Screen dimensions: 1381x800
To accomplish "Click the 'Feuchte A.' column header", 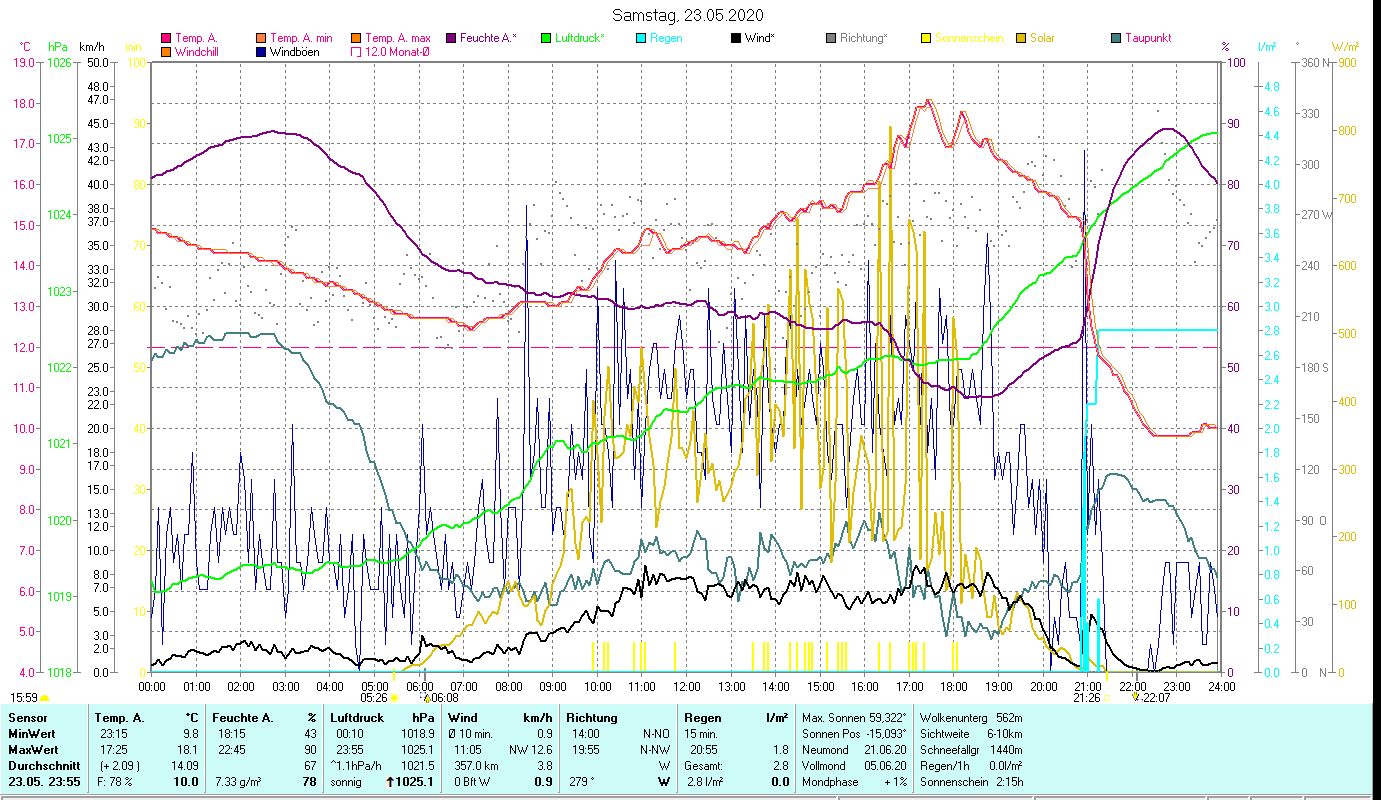I will [242, 718].
